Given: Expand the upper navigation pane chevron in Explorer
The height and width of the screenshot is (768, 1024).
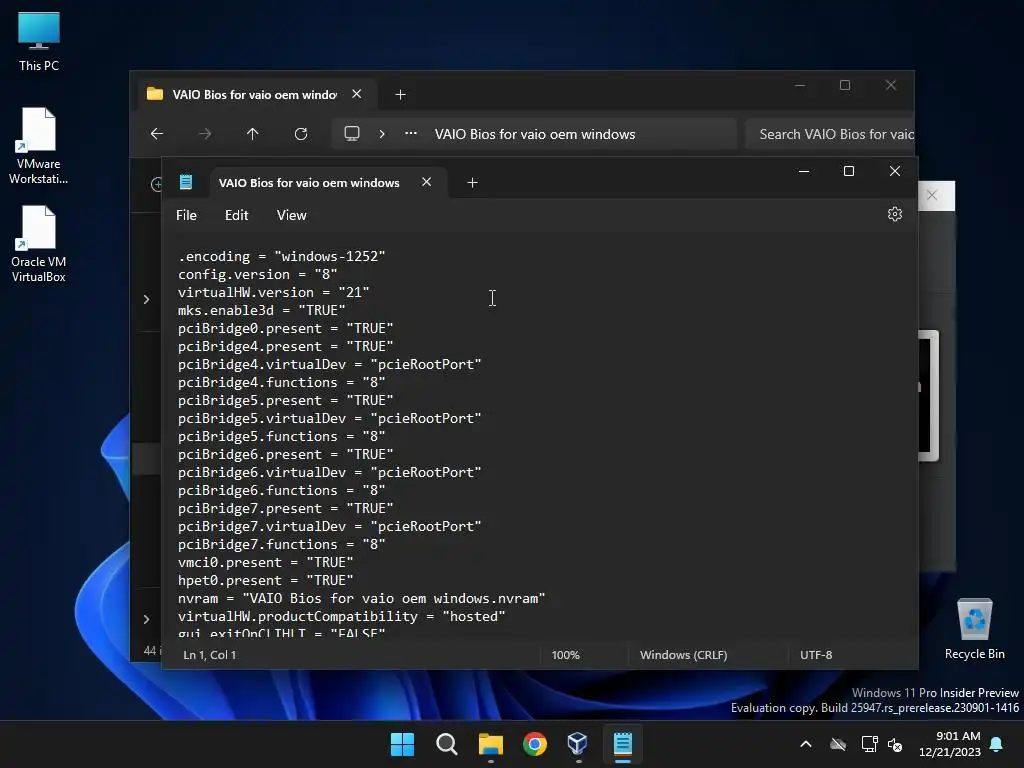Looking at the screenshot, I should (146, 300).
